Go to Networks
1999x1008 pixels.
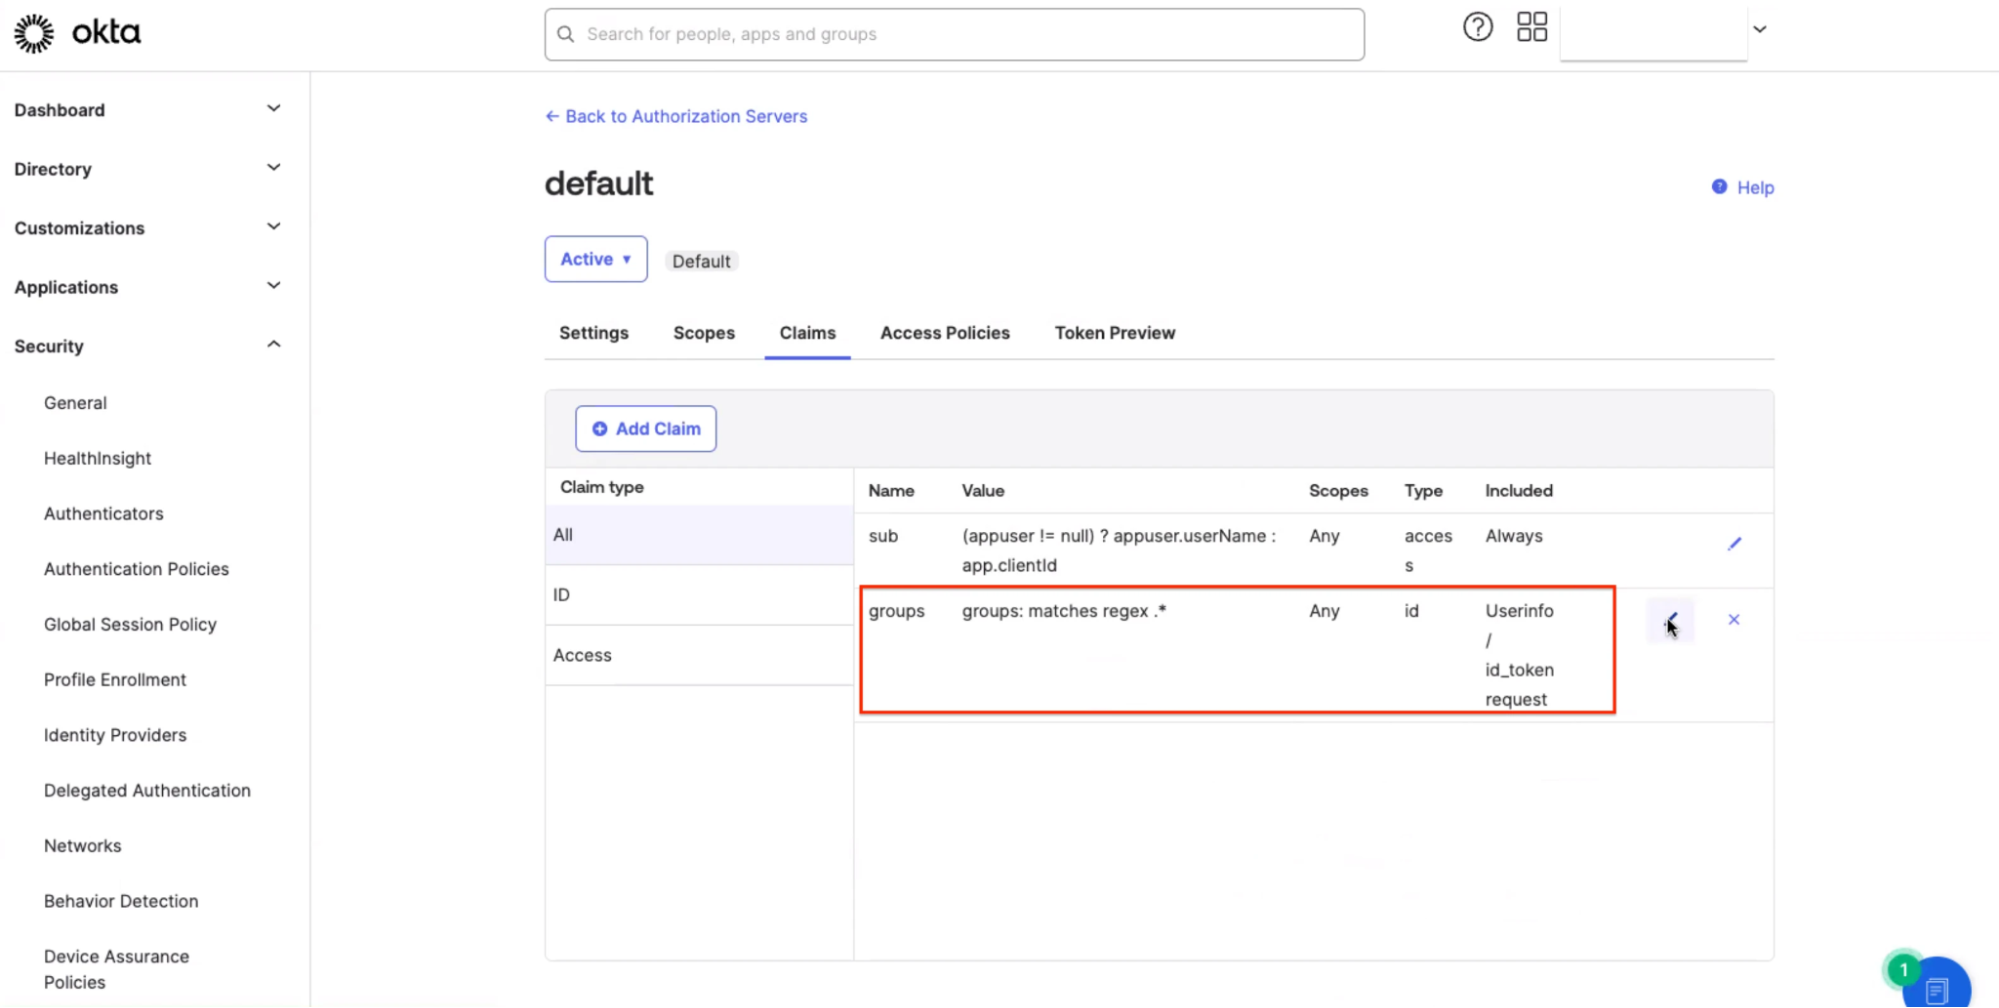click(82, 845)
